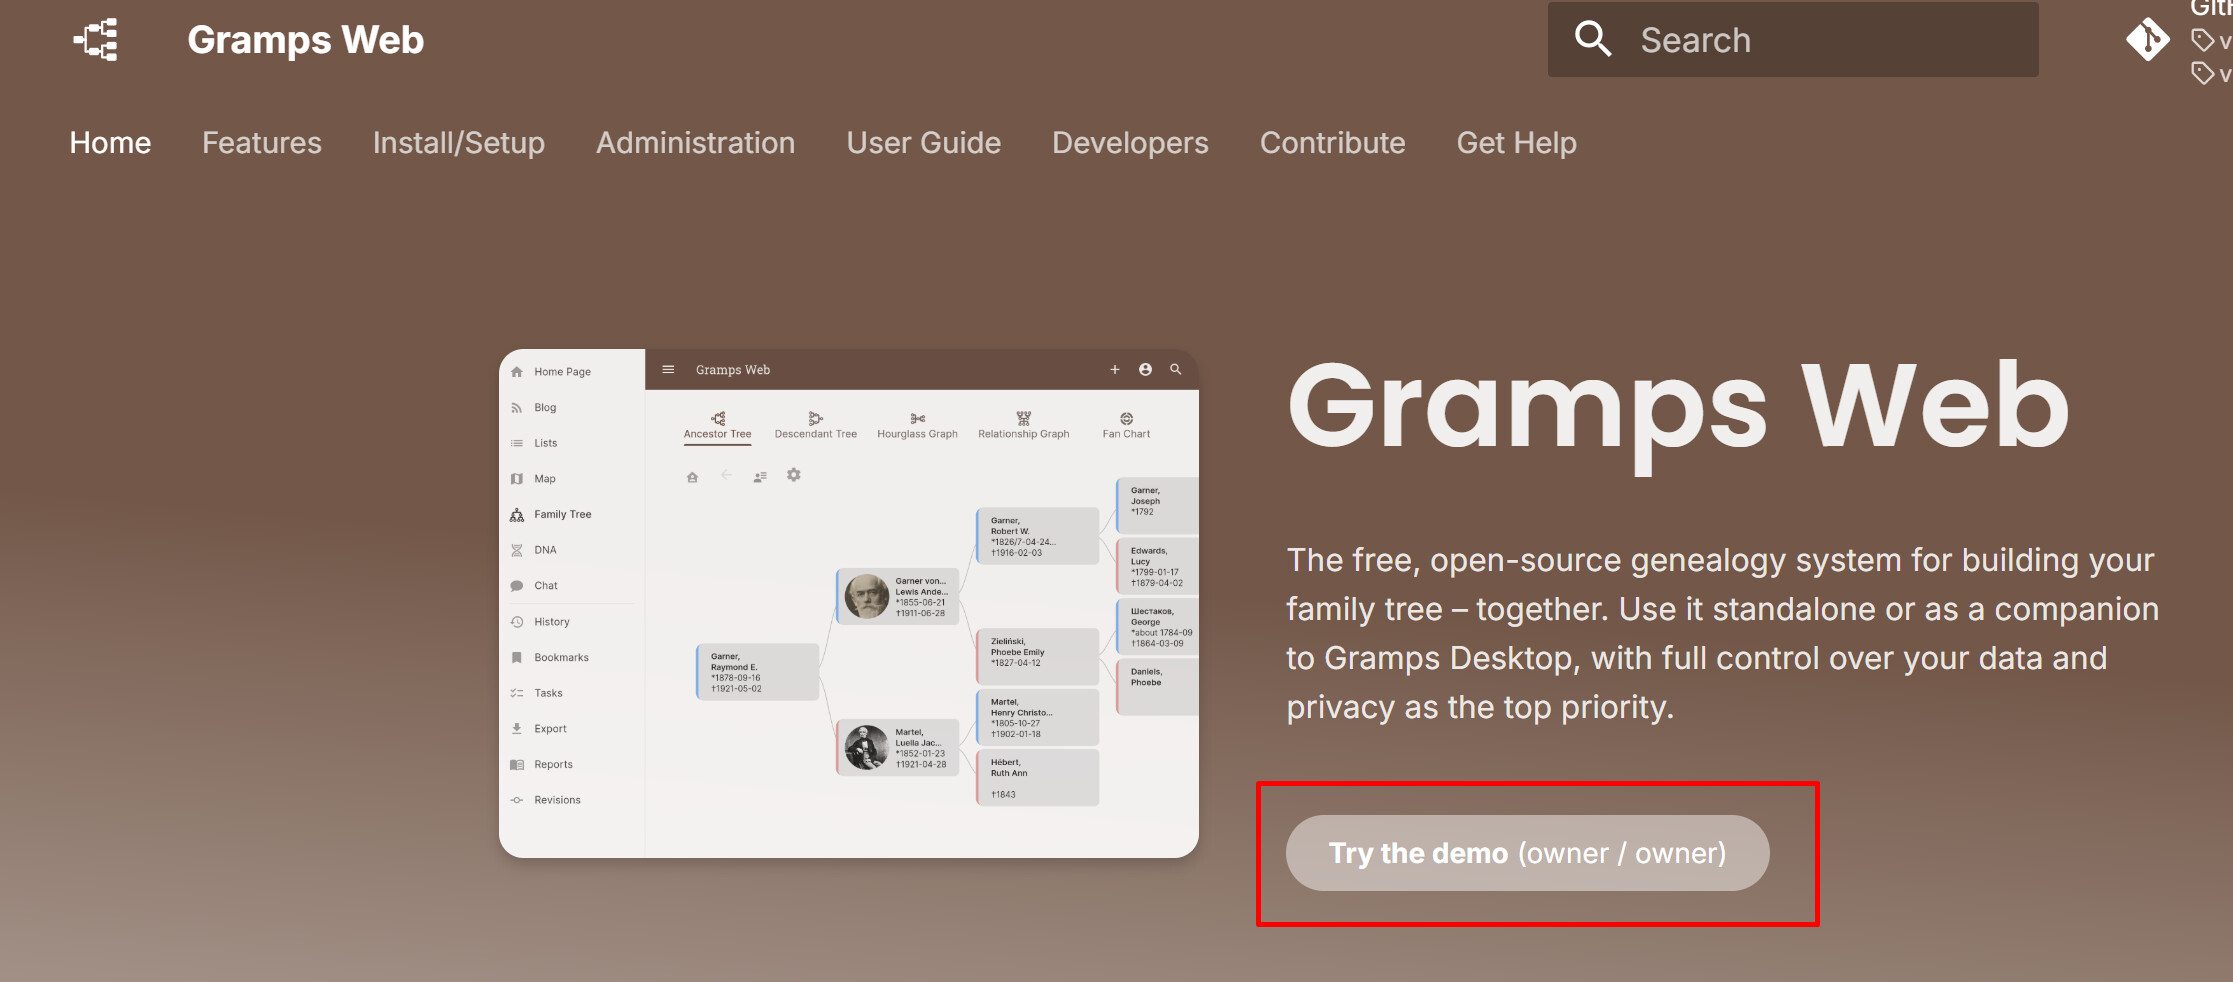Click the Lists icon in preview sidebar
This screenshot has width=2233, height=982.
click(x=517, y=443)
